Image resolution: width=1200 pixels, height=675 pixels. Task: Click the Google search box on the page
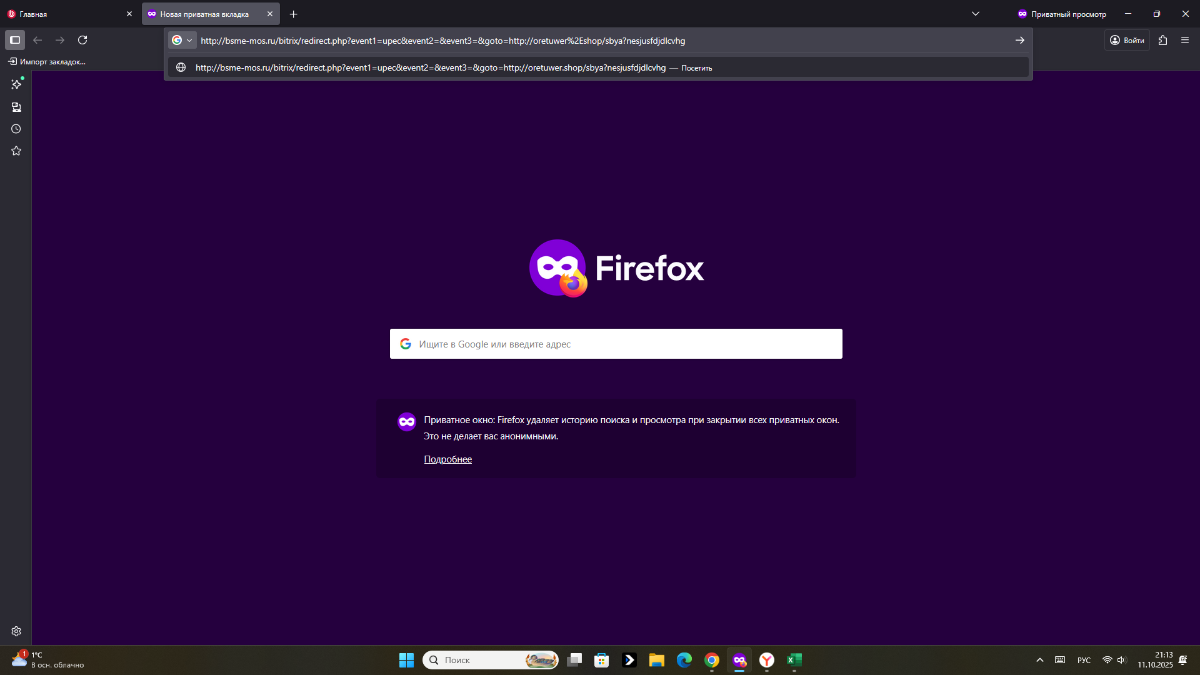pyautogui.click(x=616, y=344)
